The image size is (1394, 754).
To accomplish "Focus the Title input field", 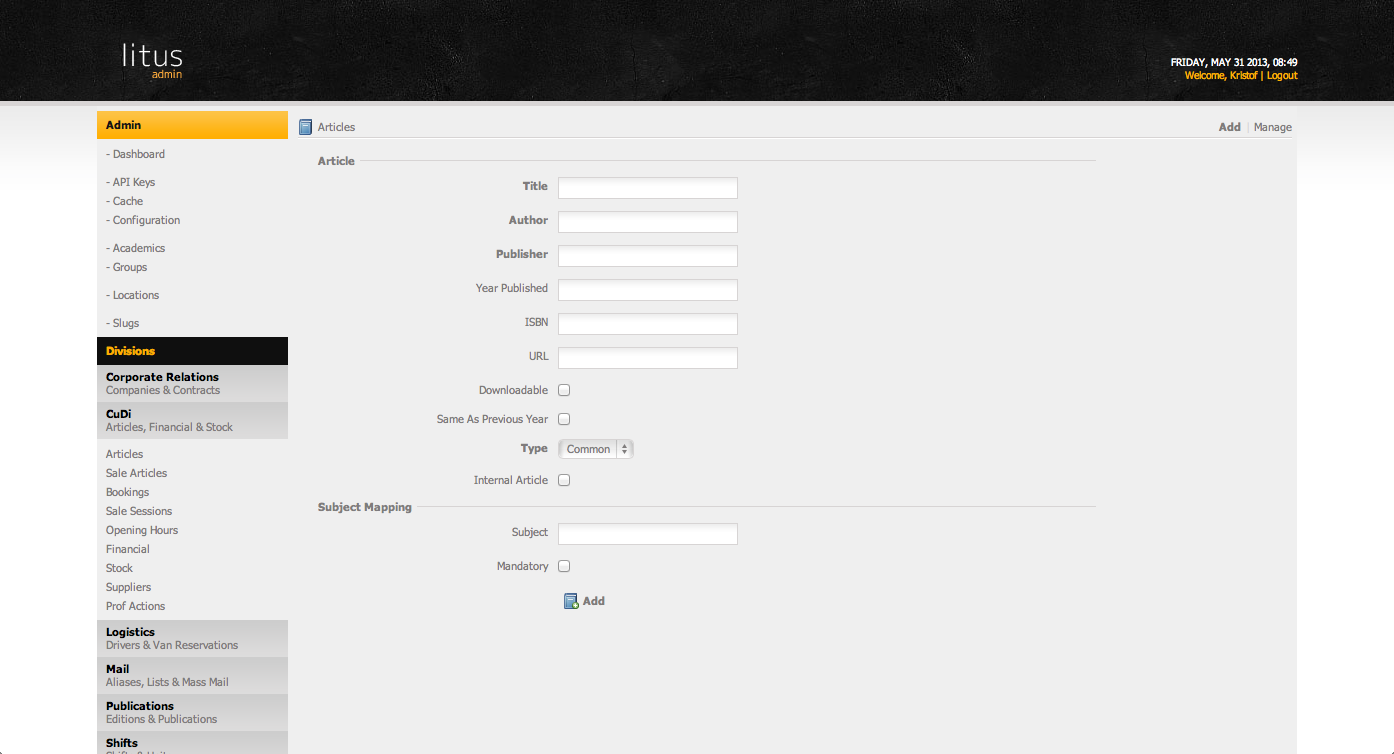I will coord(648,188).
